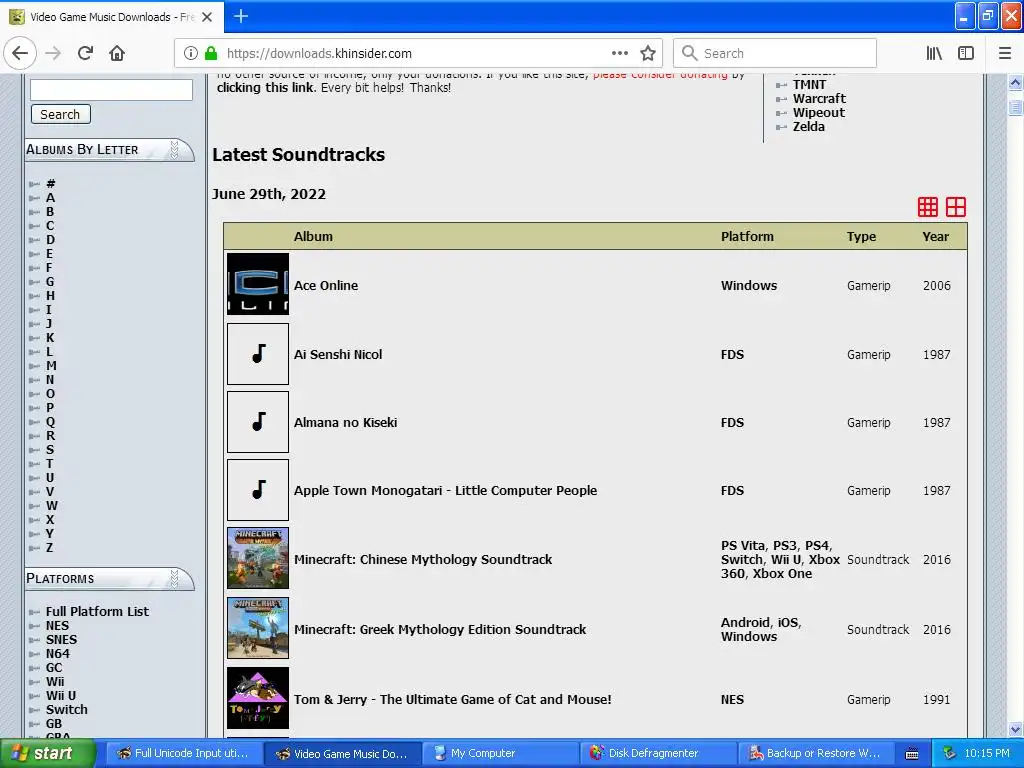Open the SNES platform link
Viewport: 1024px width, 768px height.
(x=61, y=639)
